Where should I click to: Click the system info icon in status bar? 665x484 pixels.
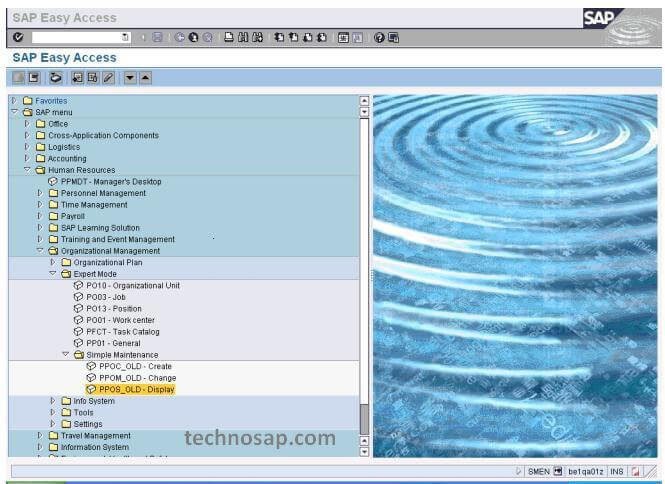pos(558,471)
